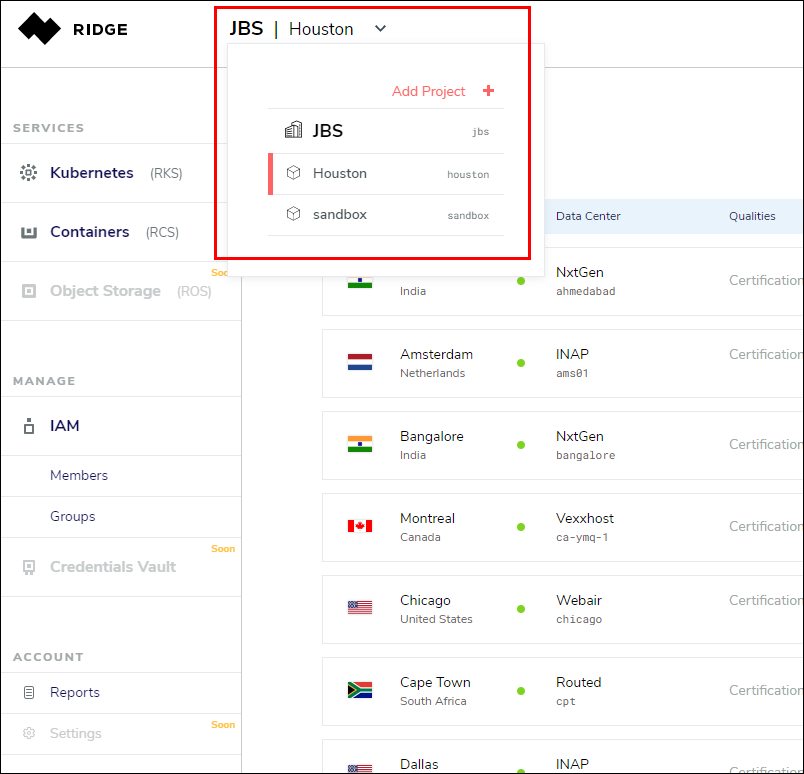Select the Montreal location name
This screenshot has width=804, height=774.
pos(427,519)
